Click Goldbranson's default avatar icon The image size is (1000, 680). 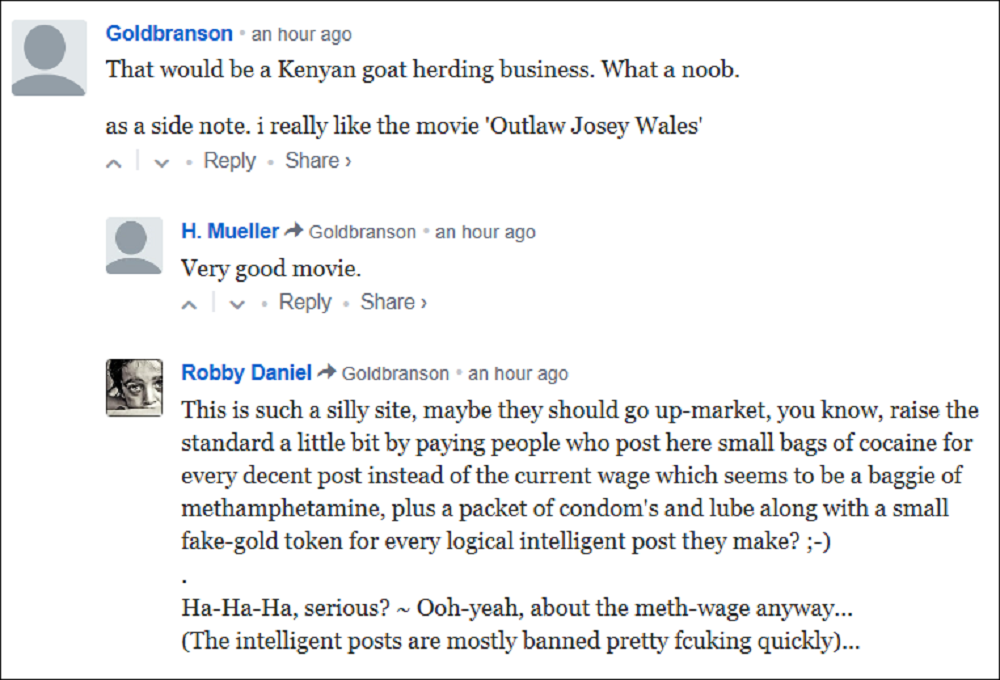point(48,58)
